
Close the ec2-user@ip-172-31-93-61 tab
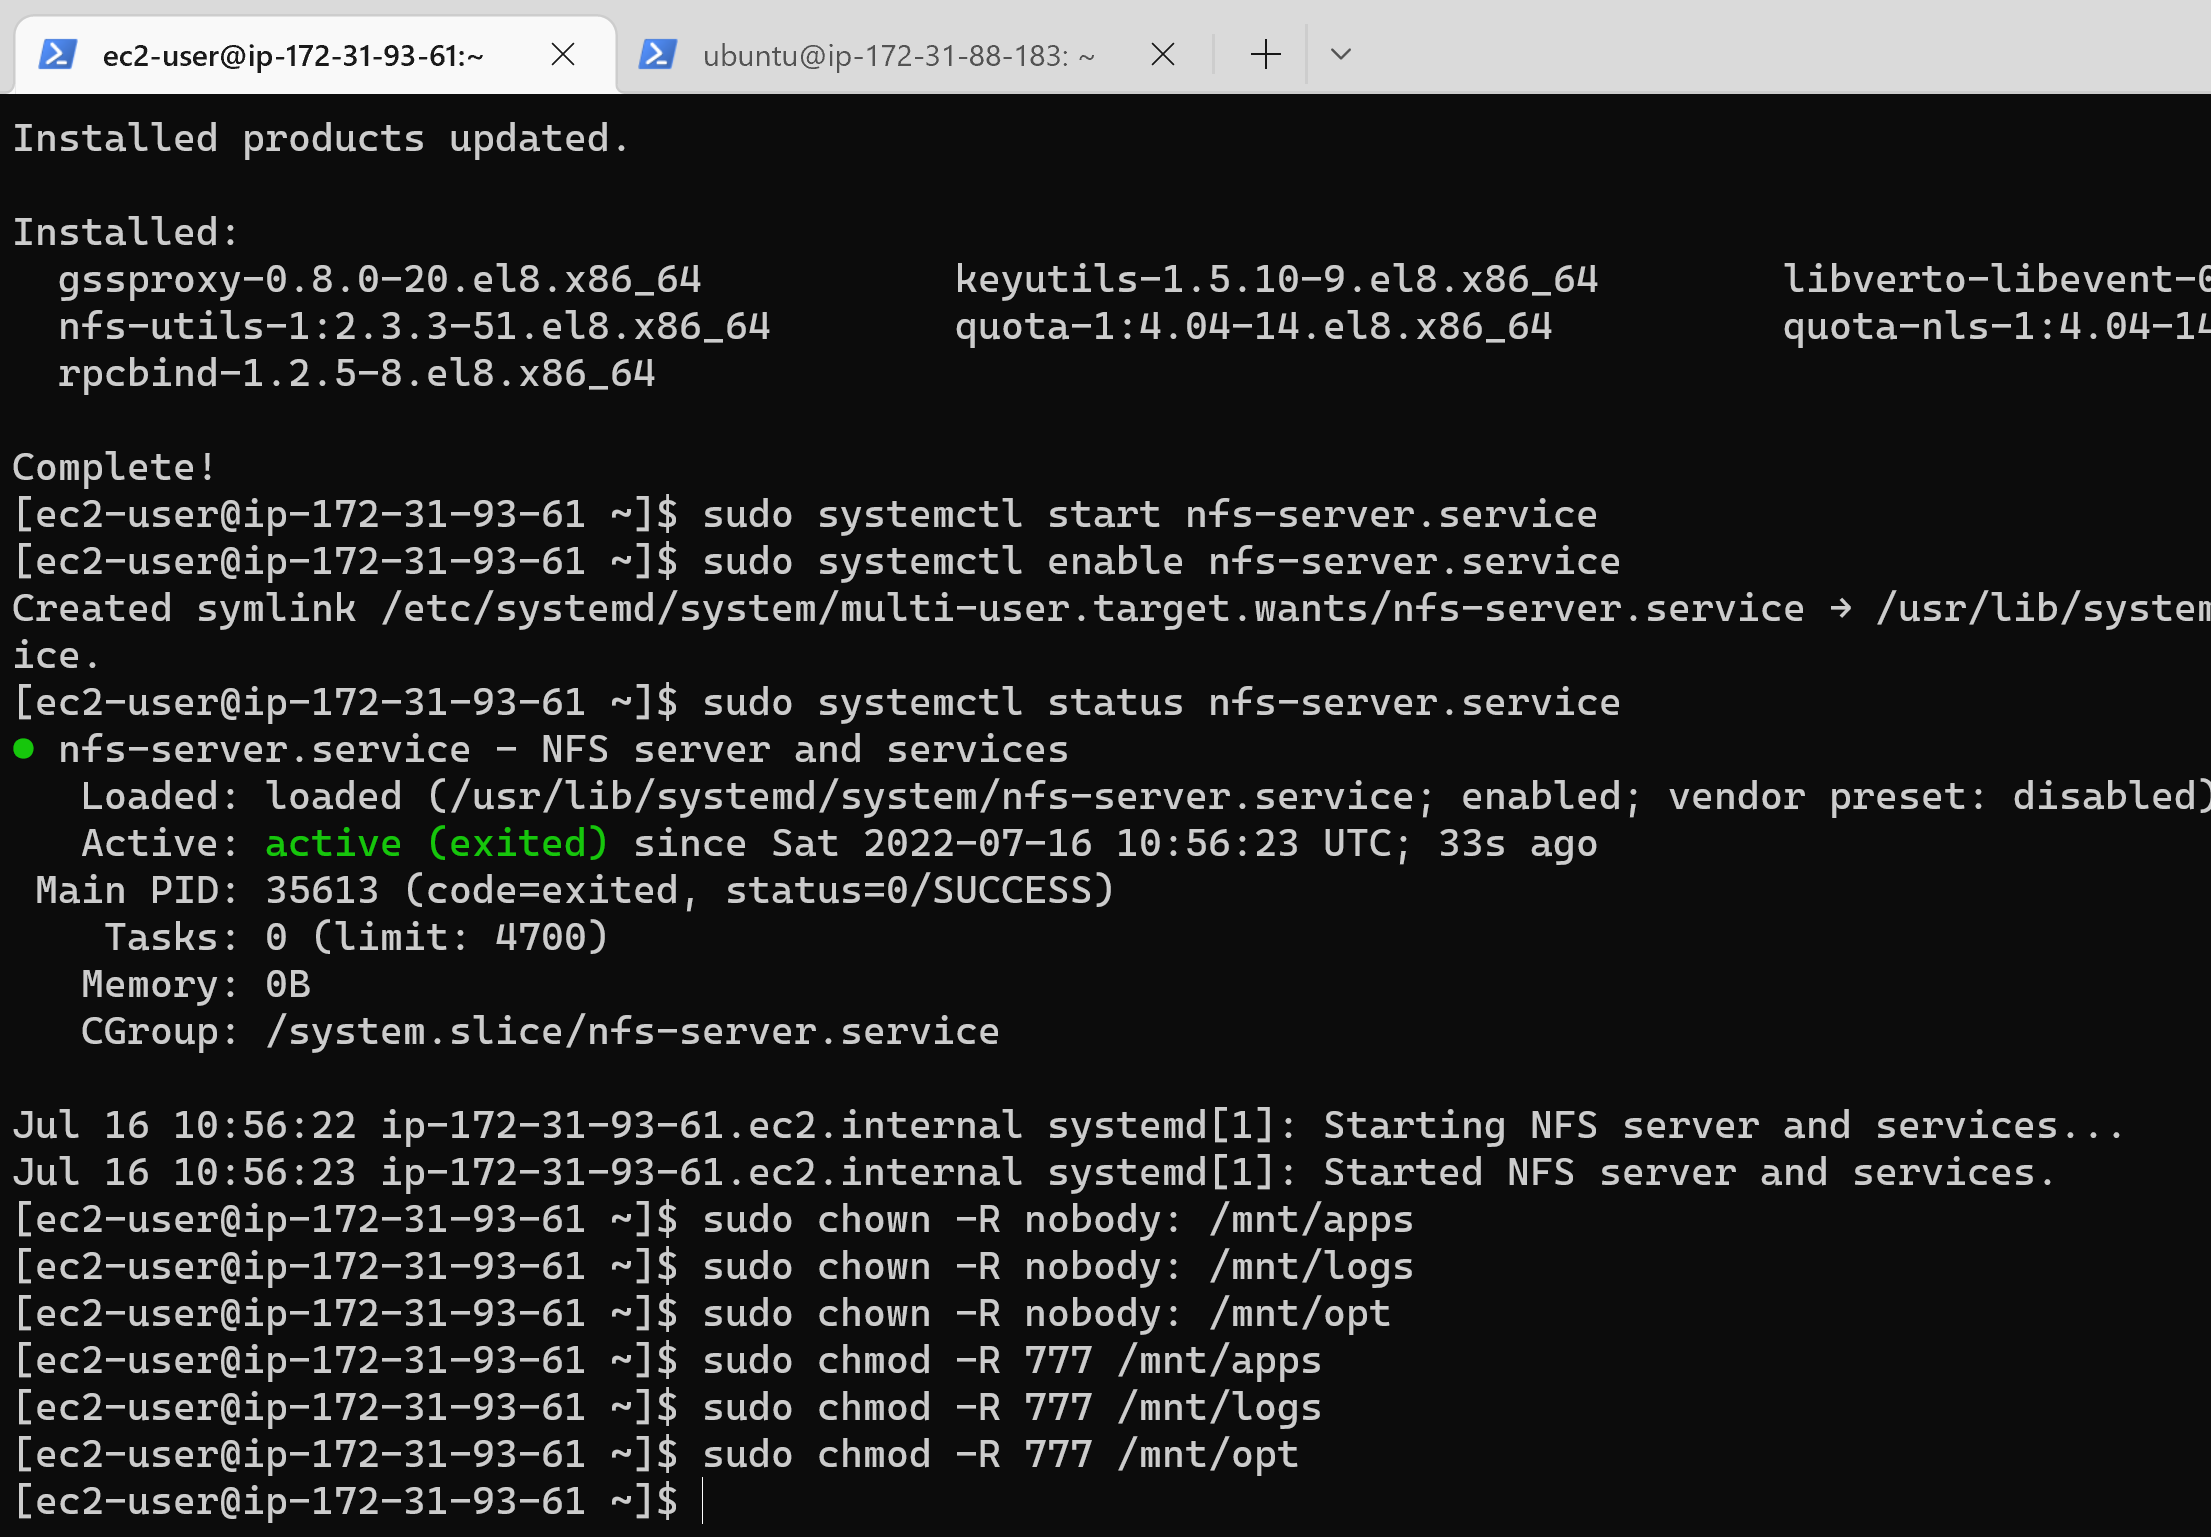click(563, 54)
